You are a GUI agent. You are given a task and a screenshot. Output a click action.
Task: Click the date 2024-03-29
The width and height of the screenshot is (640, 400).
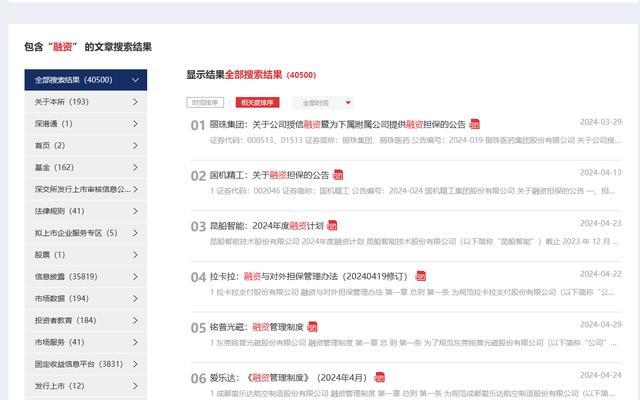601,122
